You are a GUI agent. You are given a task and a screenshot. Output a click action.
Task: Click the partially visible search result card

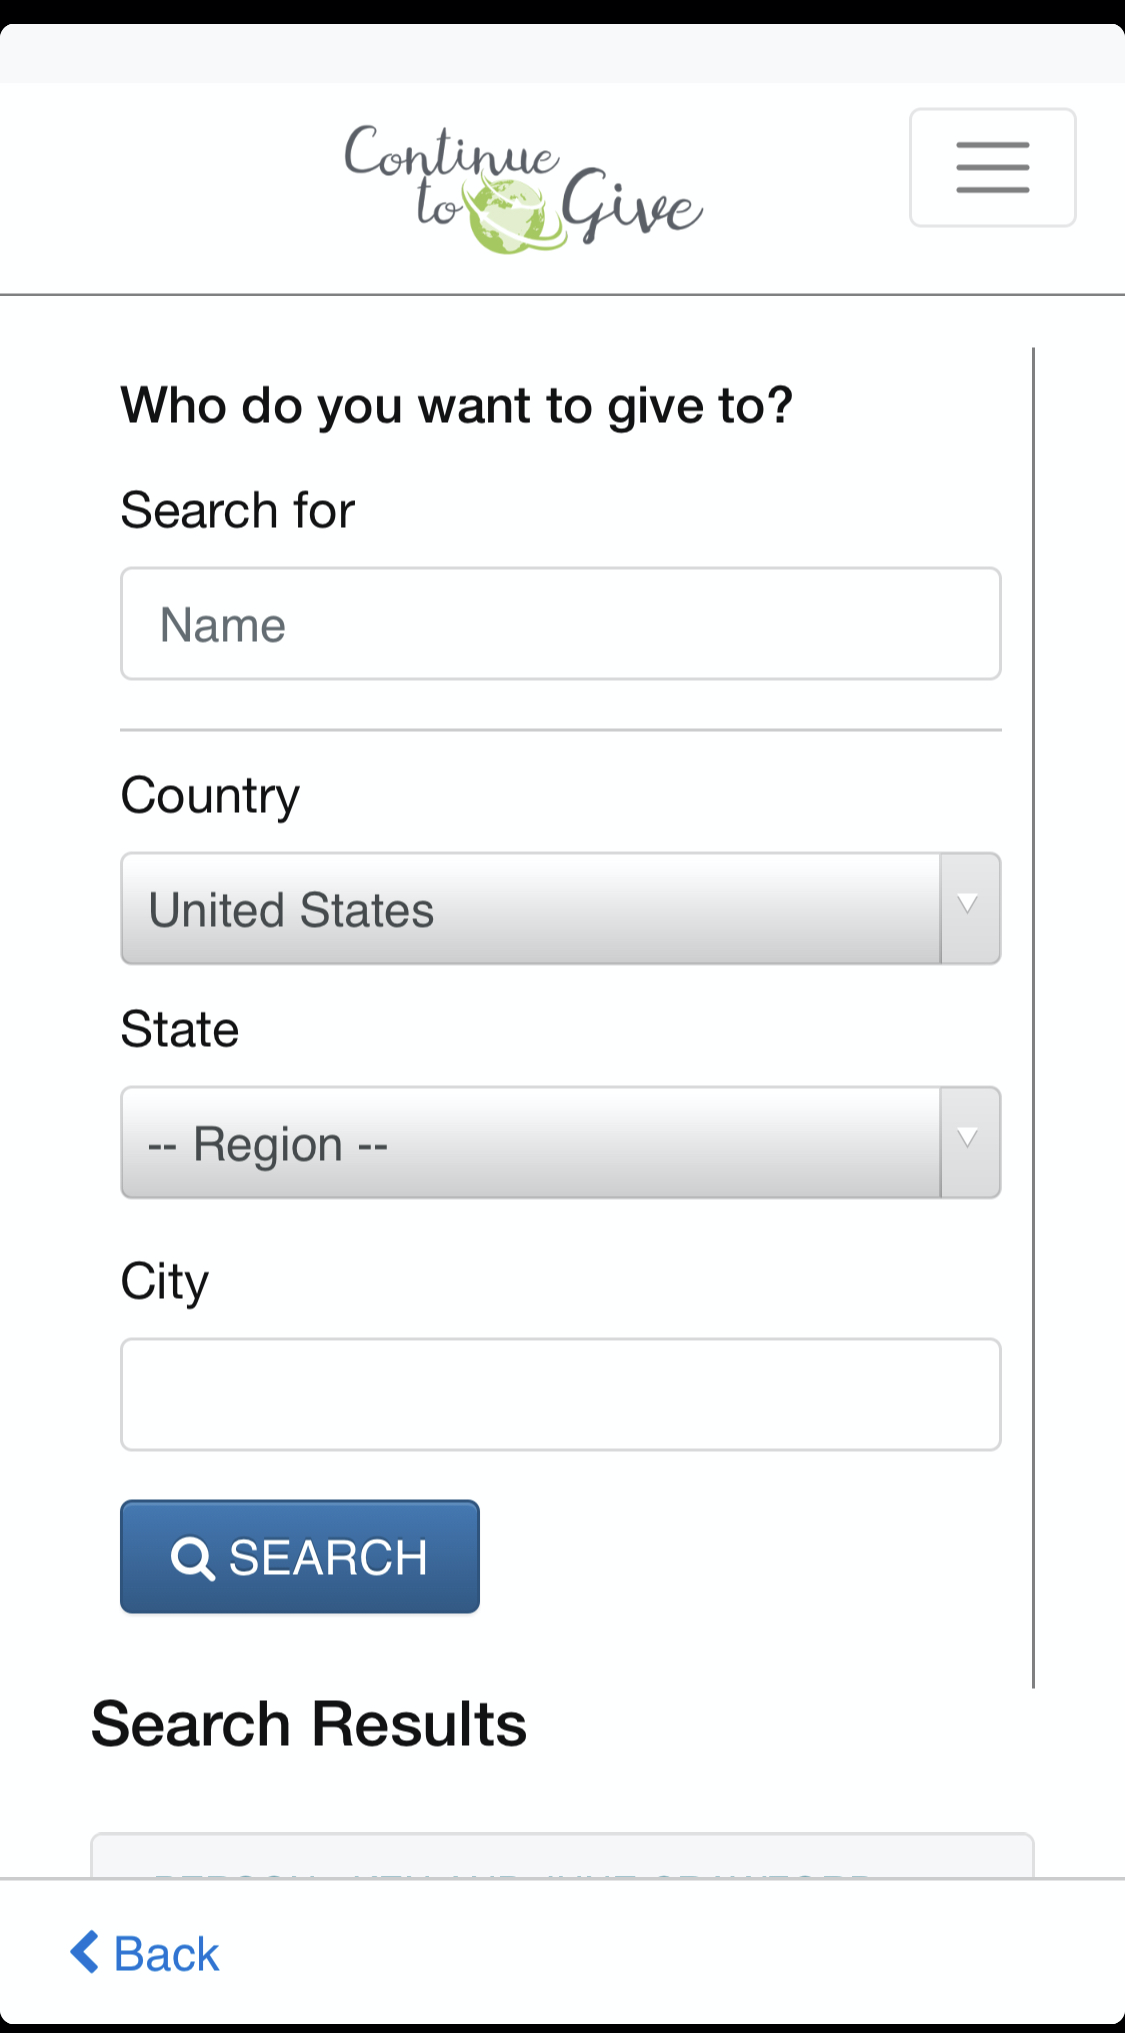pos(562,1855)
